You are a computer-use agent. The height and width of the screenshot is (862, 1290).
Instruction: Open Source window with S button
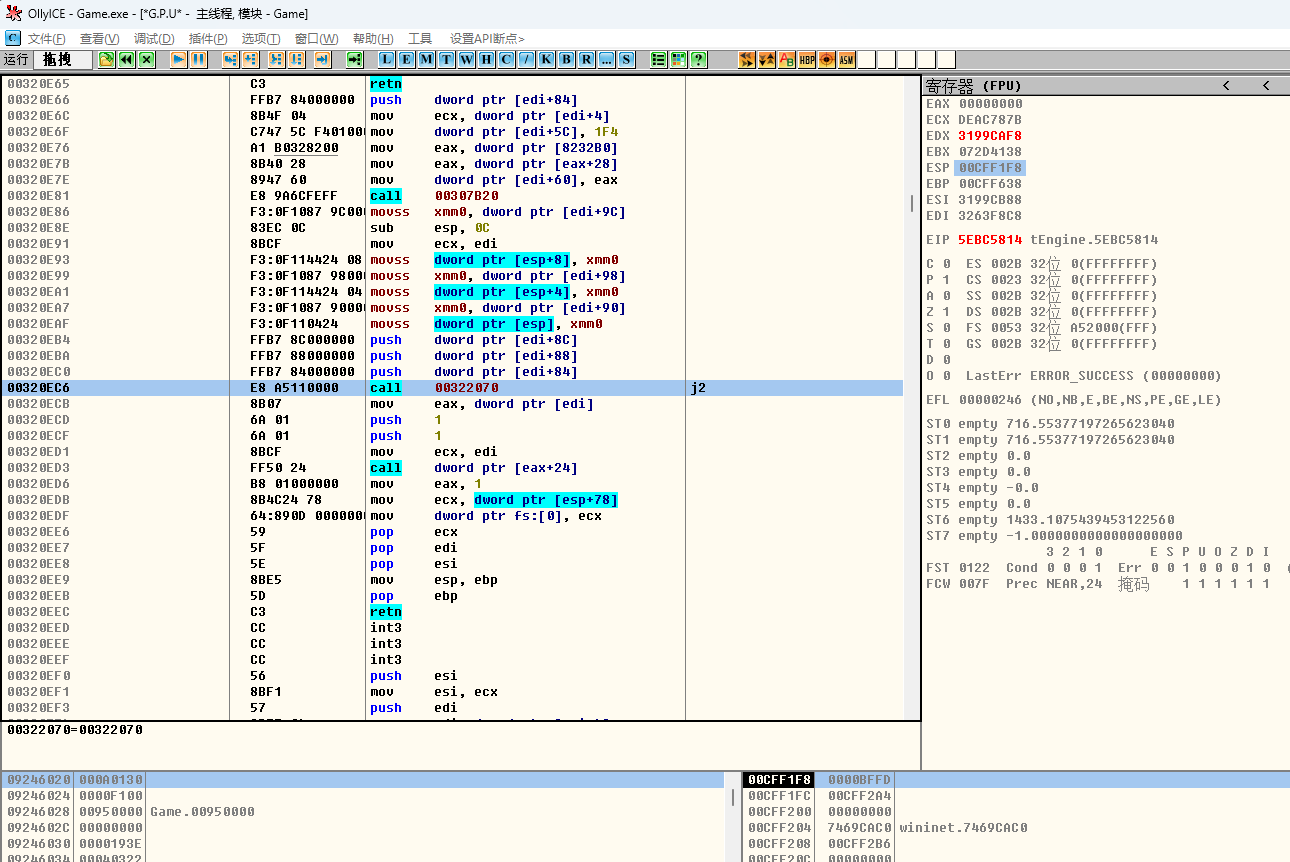(x=626, y=59)
